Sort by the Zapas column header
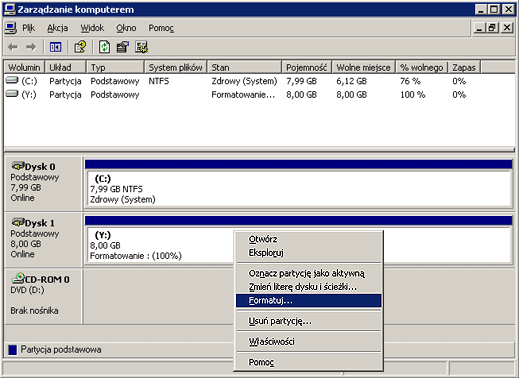 tap(464, 67)
